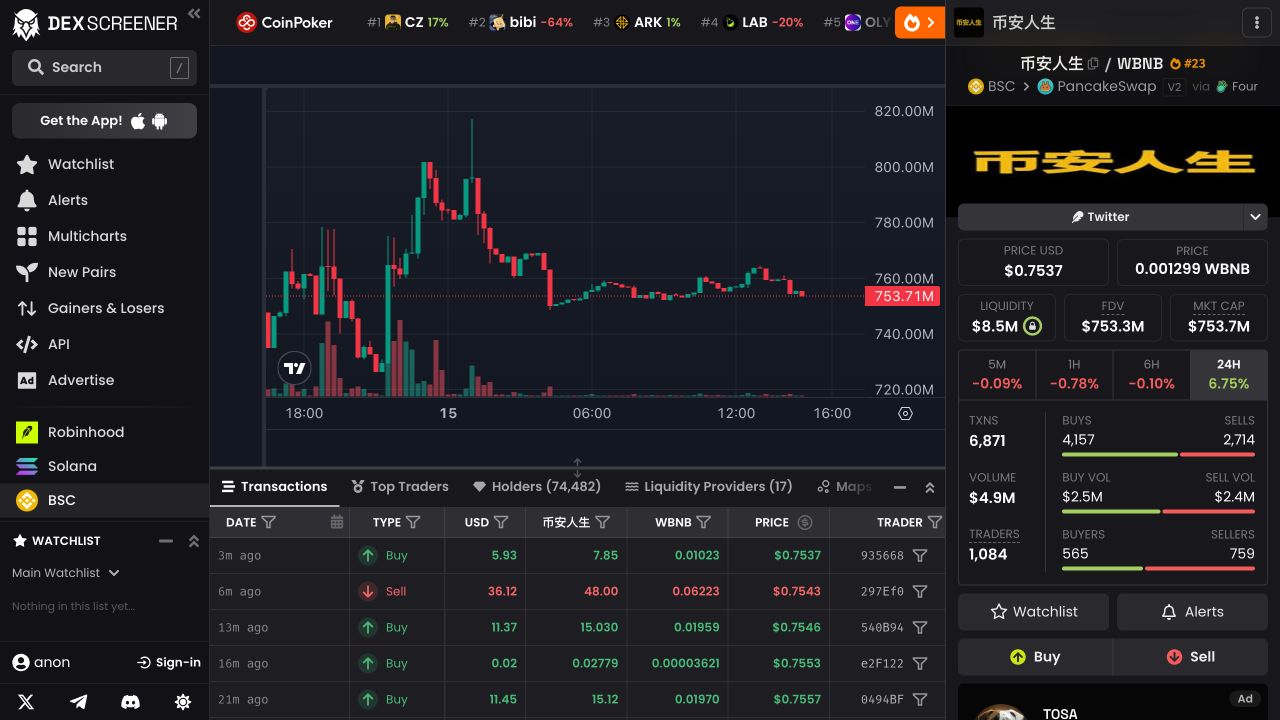Open the calendar icon beside DATE column
The image size is (1280, 720).
pos(337,522)
